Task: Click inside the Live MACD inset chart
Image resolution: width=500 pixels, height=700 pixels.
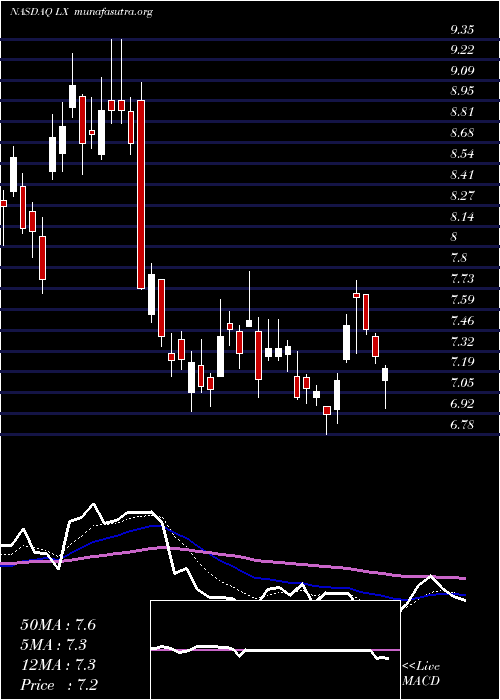Action: click(x=275, y=650)
